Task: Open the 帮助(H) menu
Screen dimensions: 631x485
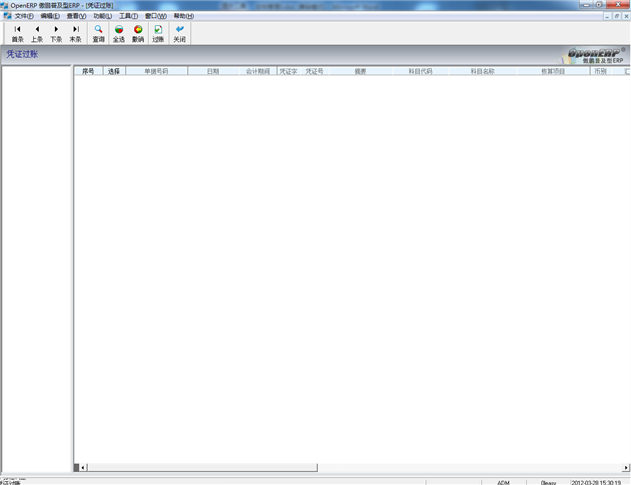Action: pos(183,16)
